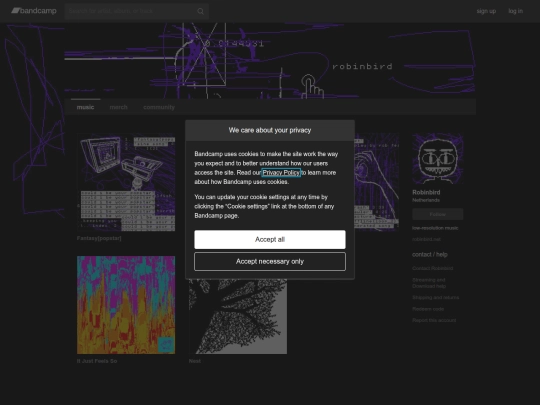Click the contact / help heading
The image size is (540, 405).
coord(430,255)
